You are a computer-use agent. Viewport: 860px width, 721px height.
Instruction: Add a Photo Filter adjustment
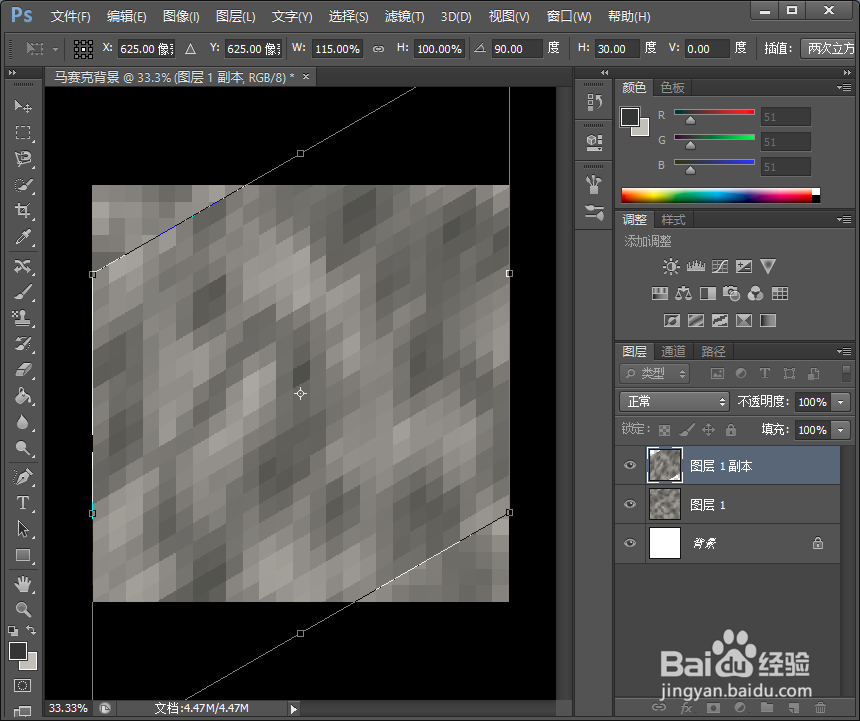731,293
